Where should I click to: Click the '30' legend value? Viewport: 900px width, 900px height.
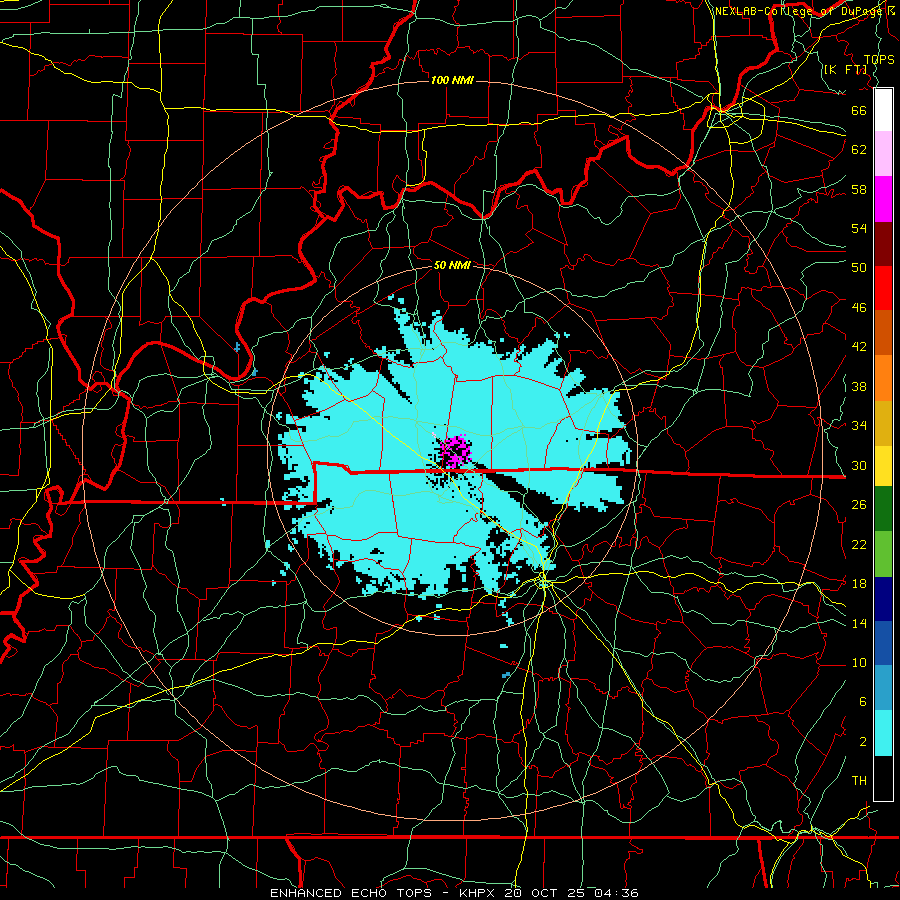[x=859, y=465]
